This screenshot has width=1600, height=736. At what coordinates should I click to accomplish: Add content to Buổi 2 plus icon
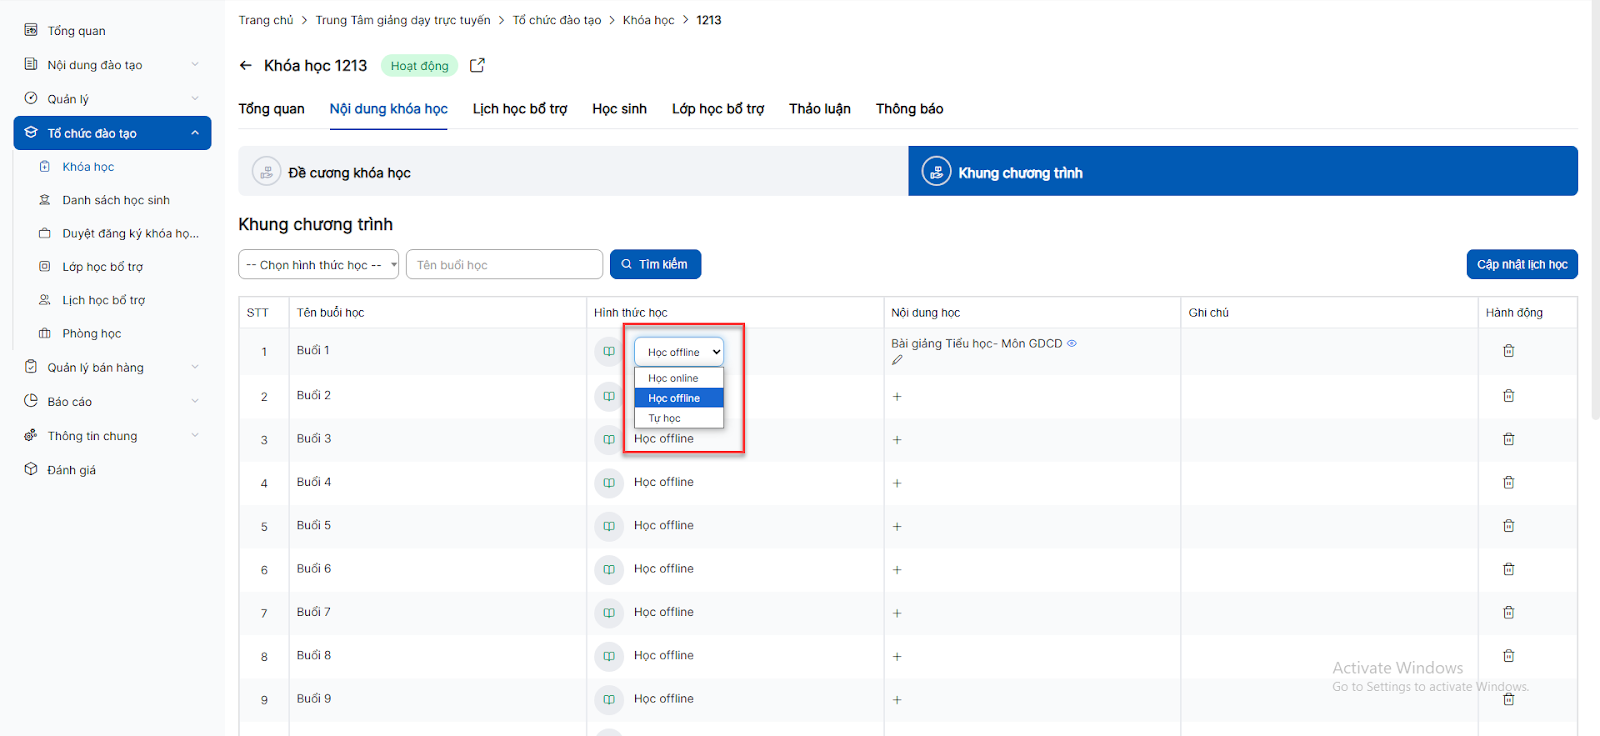pos(897,397)
